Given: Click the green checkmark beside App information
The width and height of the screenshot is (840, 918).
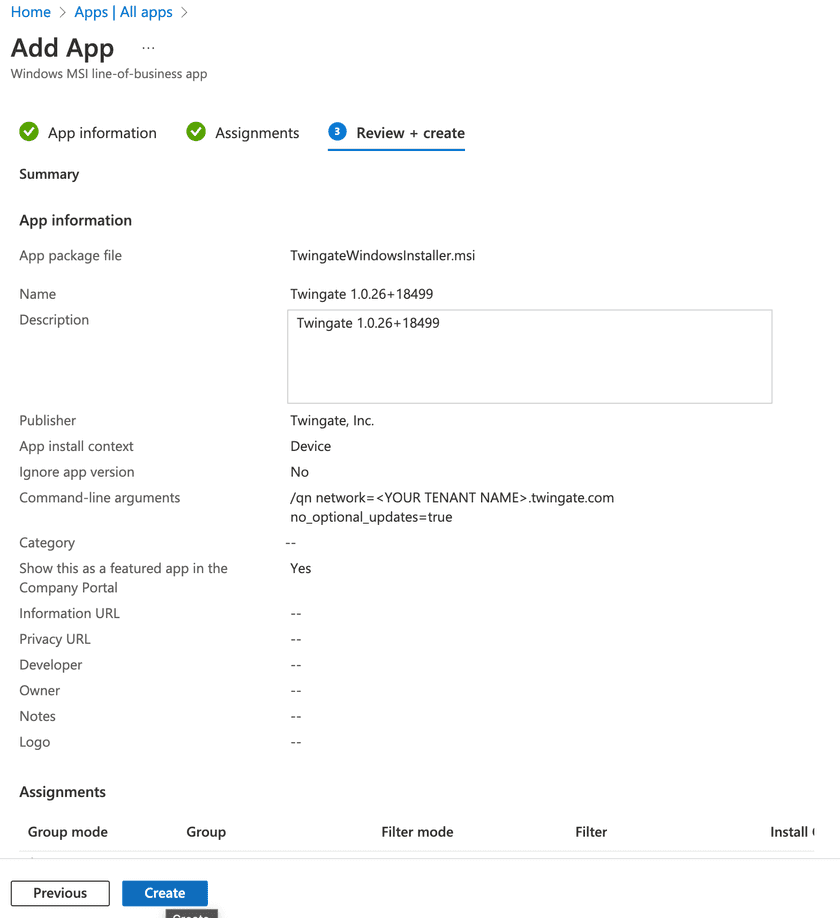Looking at the screenshot, I should click(29, 132).
